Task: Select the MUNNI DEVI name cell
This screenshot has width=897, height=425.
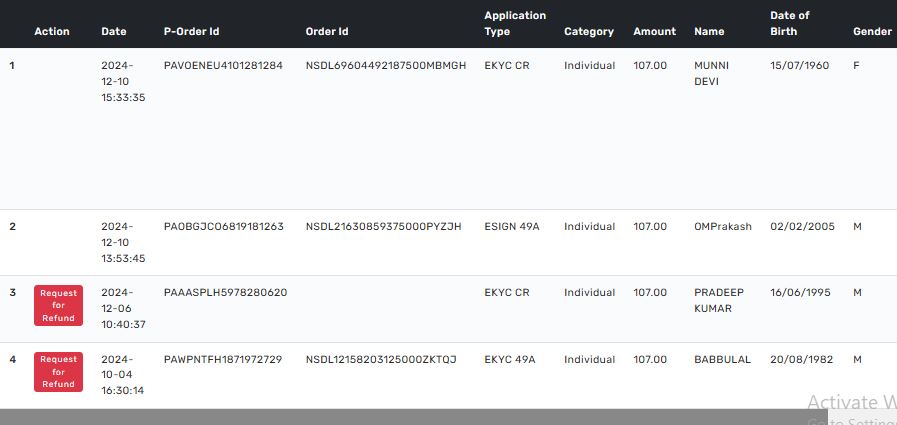Action: [712, 74]
